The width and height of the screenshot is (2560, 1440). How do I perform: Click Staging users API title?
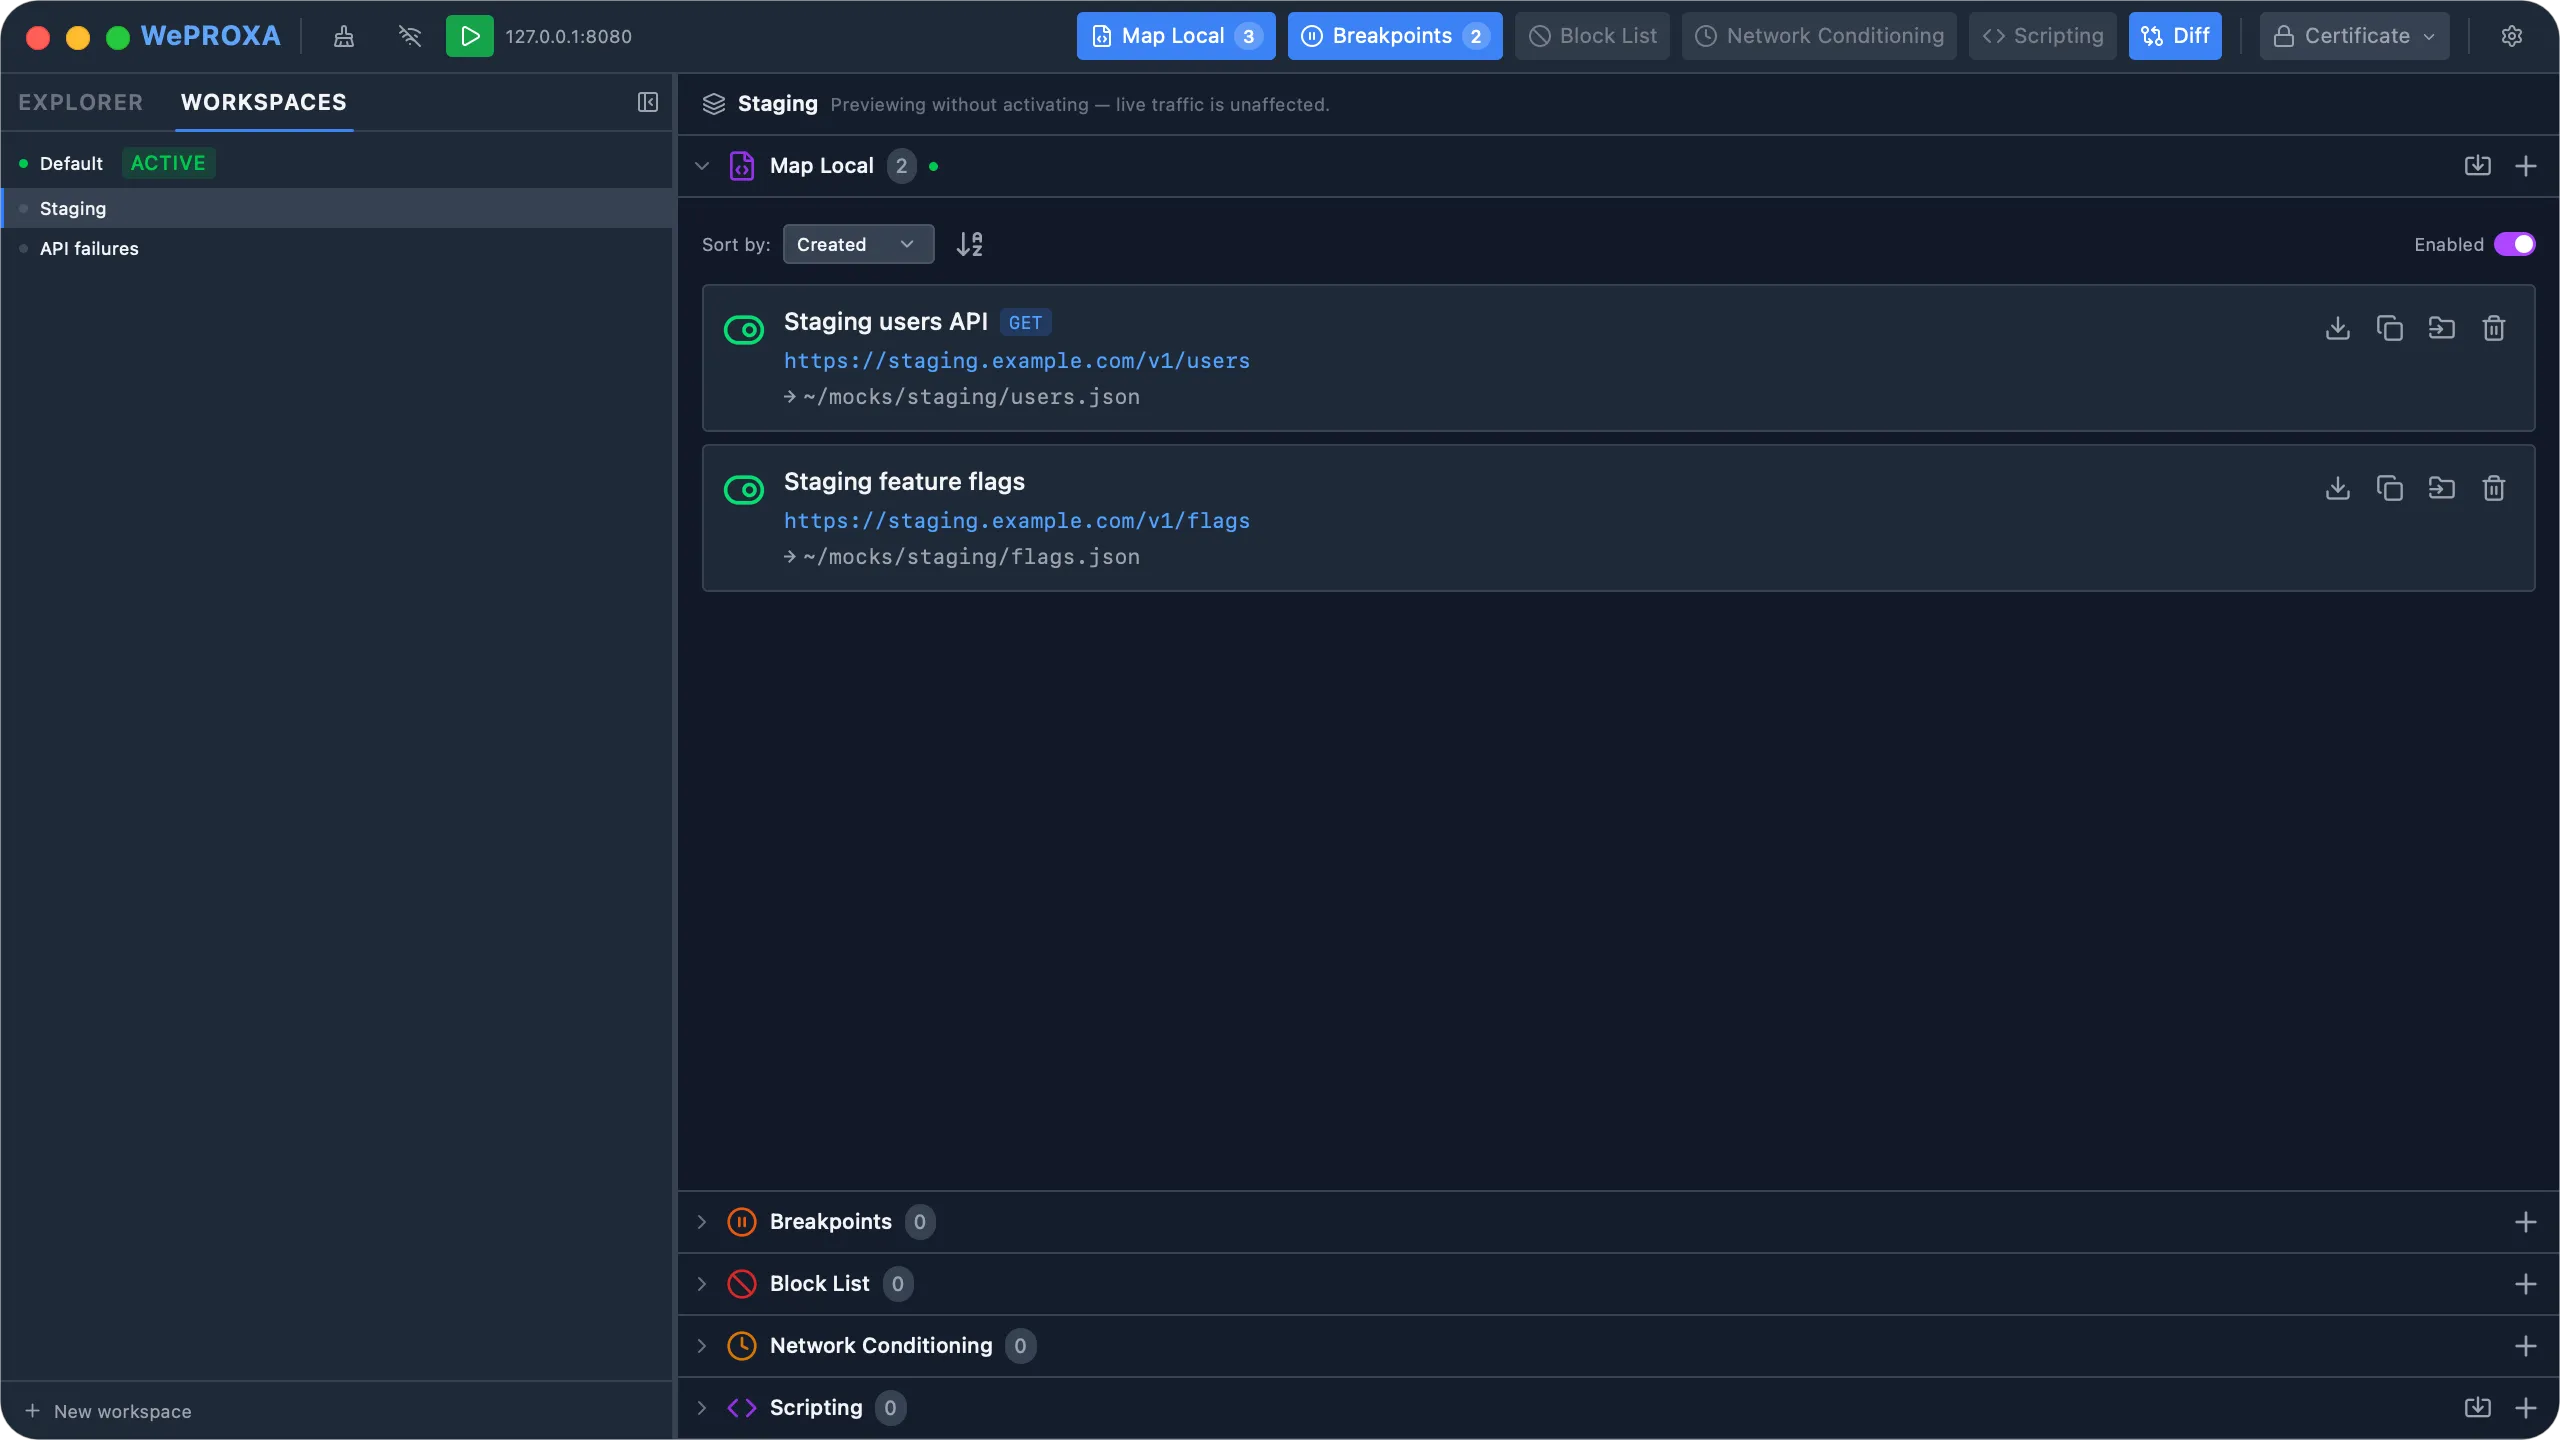coord(885,322)
